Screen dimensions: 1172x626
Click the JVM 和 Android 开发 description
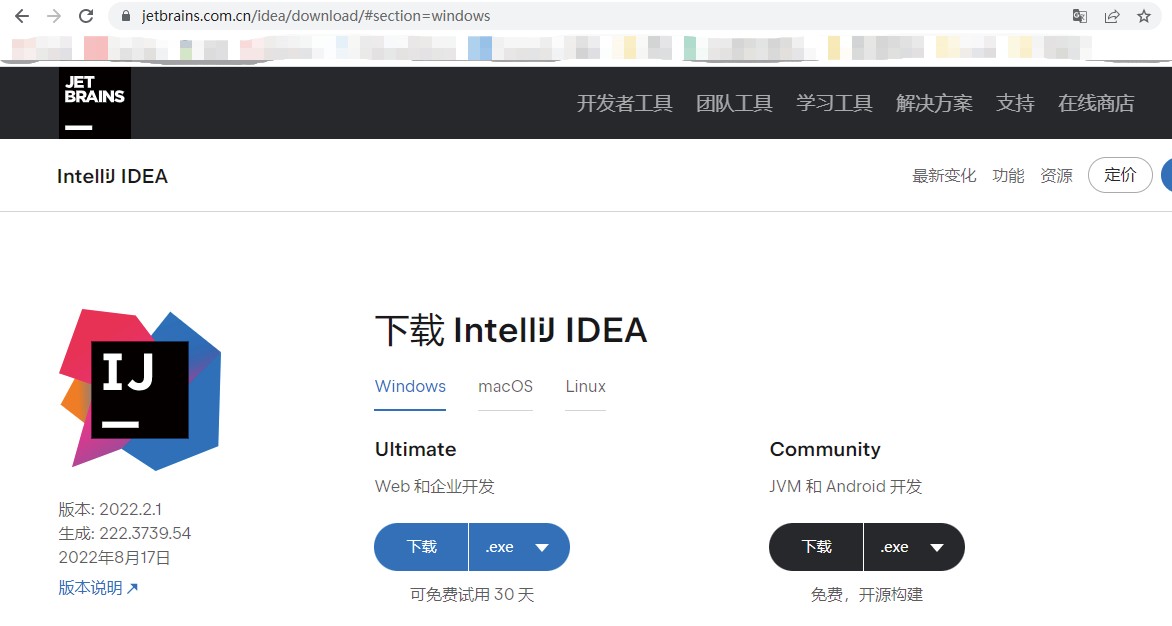coord(846,486)
